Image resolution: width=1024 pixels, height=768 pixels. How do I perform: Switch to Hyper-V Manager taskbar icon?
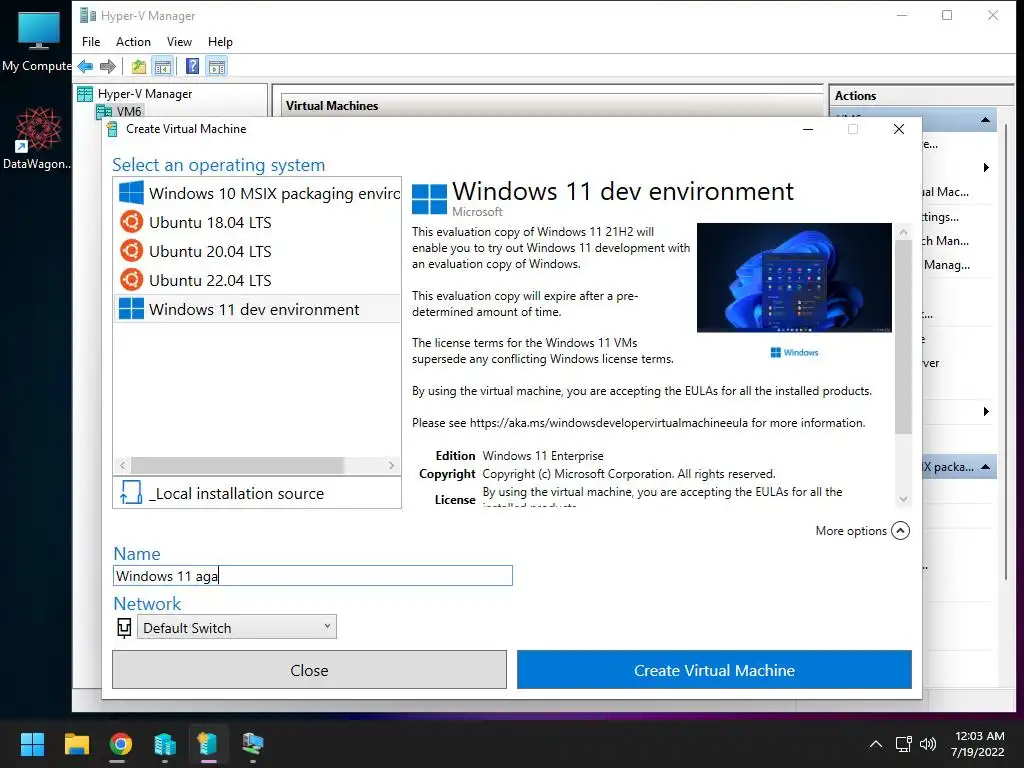click(x=165, y=744)
